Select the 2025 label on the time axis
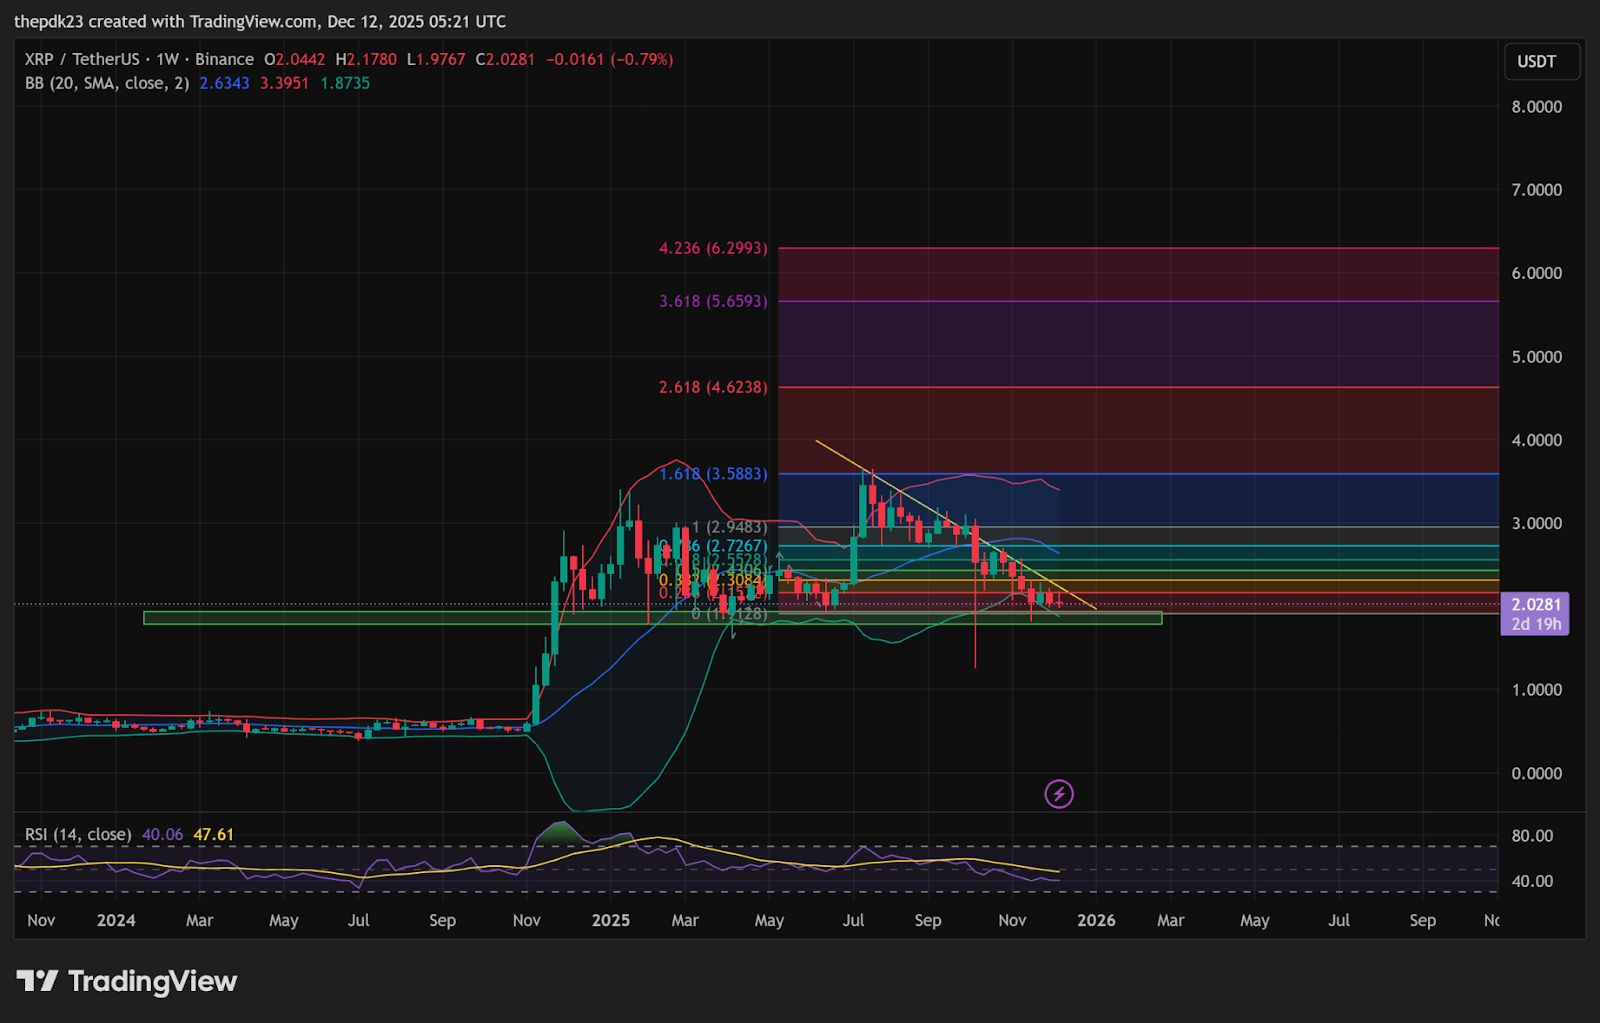 (x=610, y=919)
